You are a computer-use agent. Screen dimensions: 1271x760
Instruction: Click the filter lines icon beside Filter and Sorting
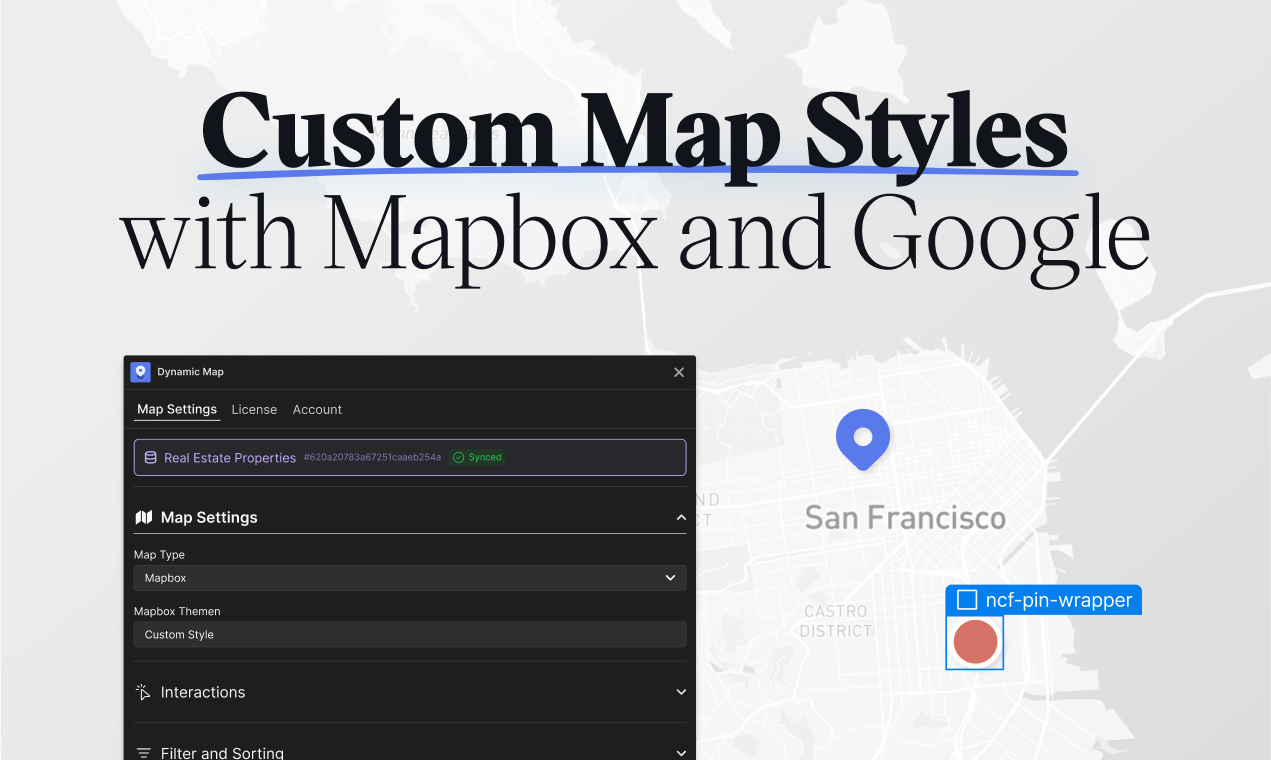142,751
